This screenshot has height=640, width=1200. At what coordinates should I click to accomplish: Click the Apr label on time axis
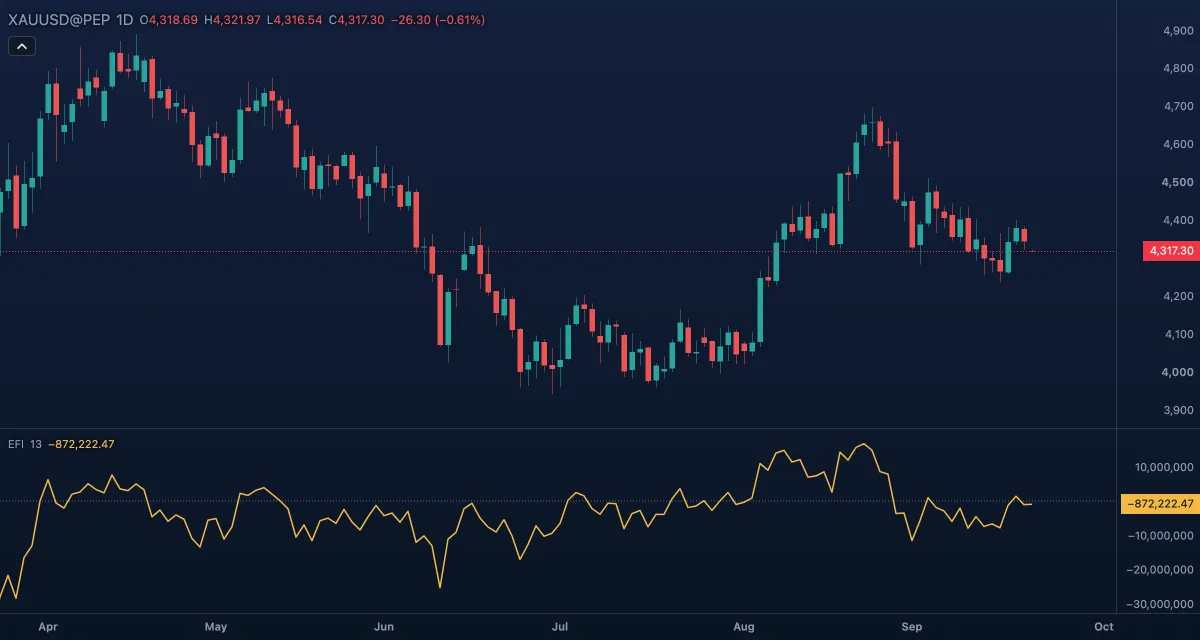tap(47, 627)
